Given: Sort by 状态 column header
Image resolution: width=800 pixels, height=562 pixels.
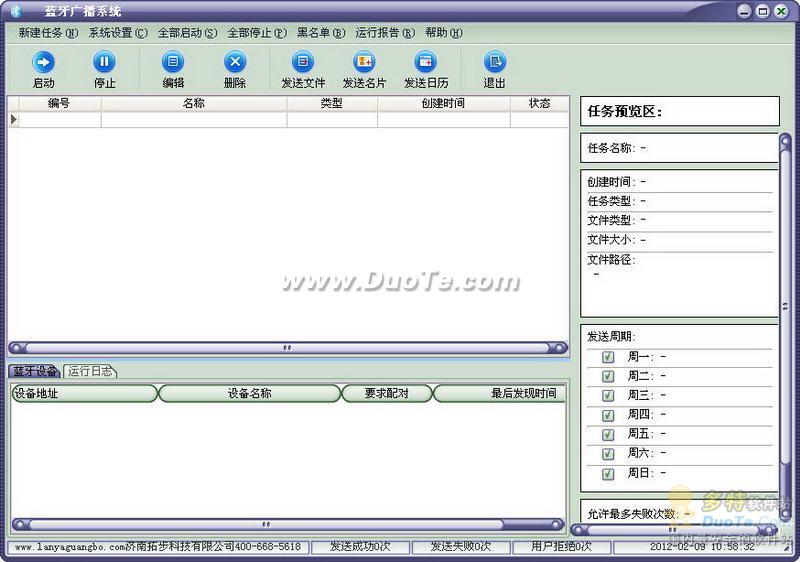Looking at the screenshot, I should pyautogui.click(x=539, y=104).
